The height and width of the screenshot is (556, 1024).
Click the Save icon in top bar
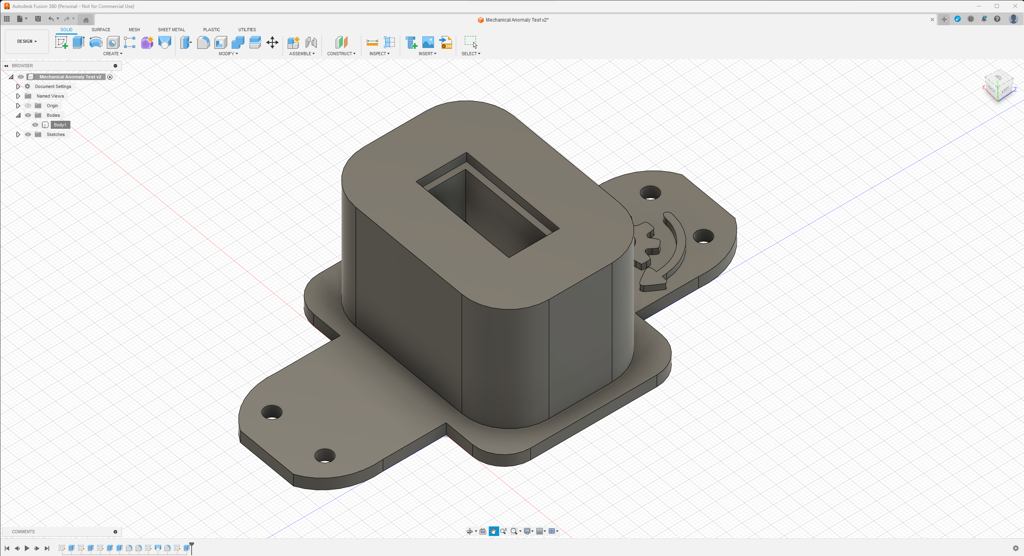[38, 19]
